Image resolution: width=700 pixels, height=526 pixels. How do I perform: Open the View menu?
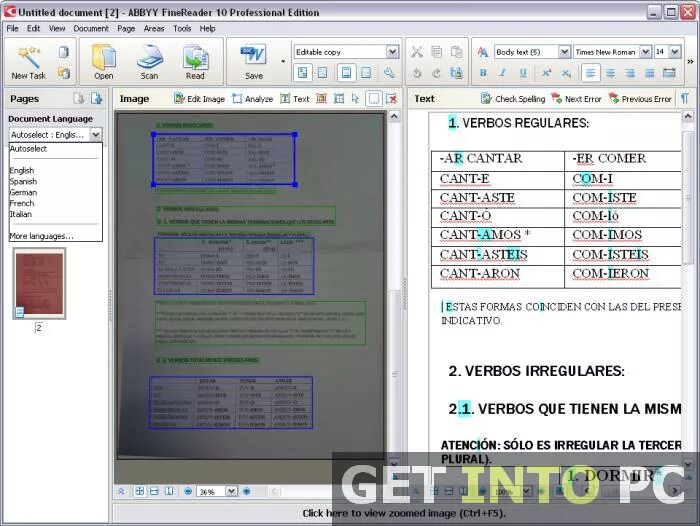click(x=57, y=29)
